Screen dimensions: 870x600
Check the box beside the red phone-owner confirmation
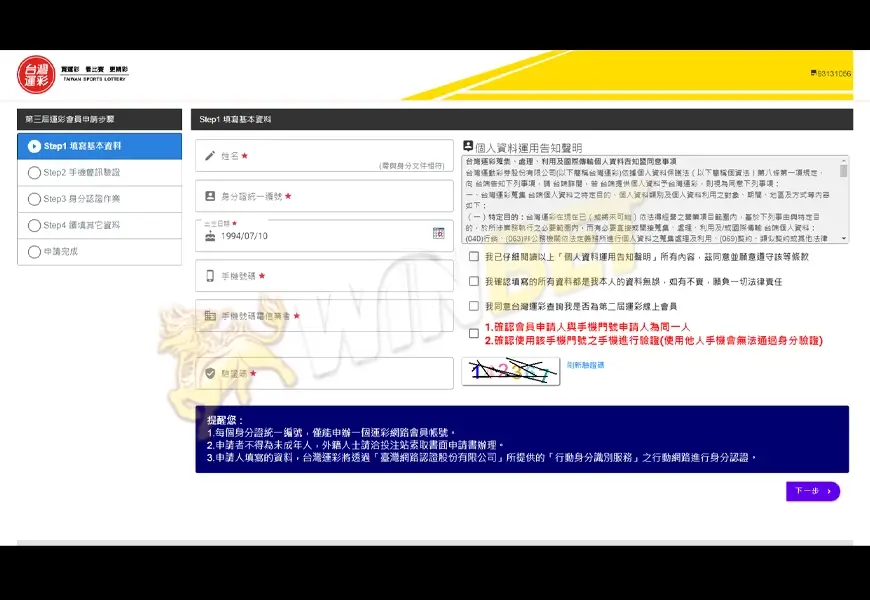(474, 334)
